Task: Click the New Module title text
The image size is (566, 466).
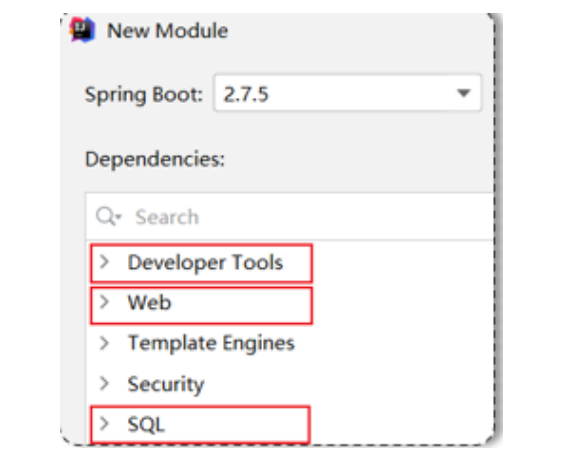Action: (167, 30)
